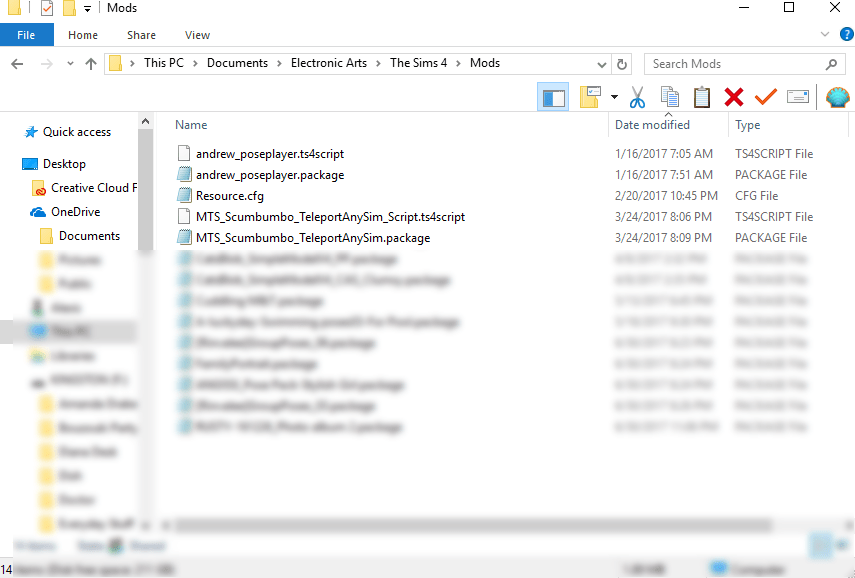This screenshot has width=855, height=578.
Task: Open dropdown arrow beside new folder icon
Action: point(615,97)
